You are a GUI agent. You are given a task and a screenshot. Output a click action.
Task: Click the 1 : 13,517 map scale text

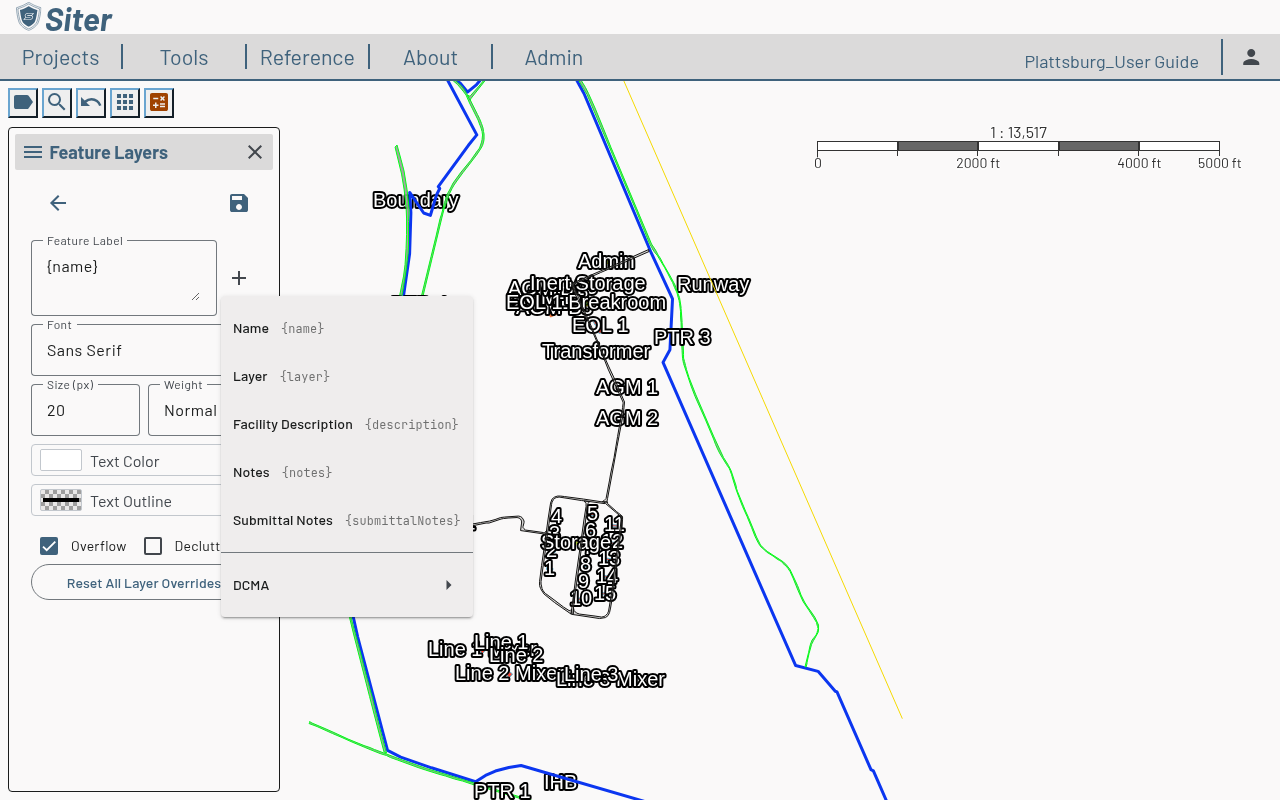[x=1018, y=133]
